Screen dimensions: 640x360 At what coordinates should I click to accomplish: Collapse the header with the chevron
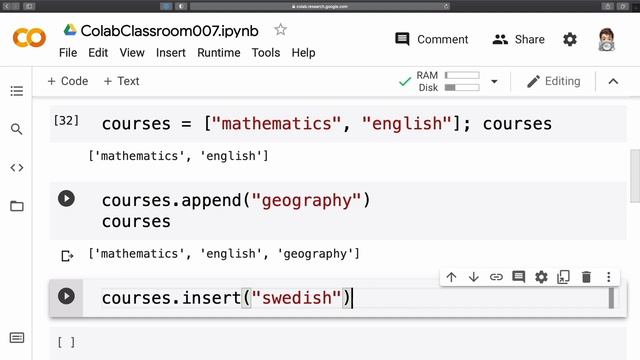pyautogui.click(x=613, y=81)
